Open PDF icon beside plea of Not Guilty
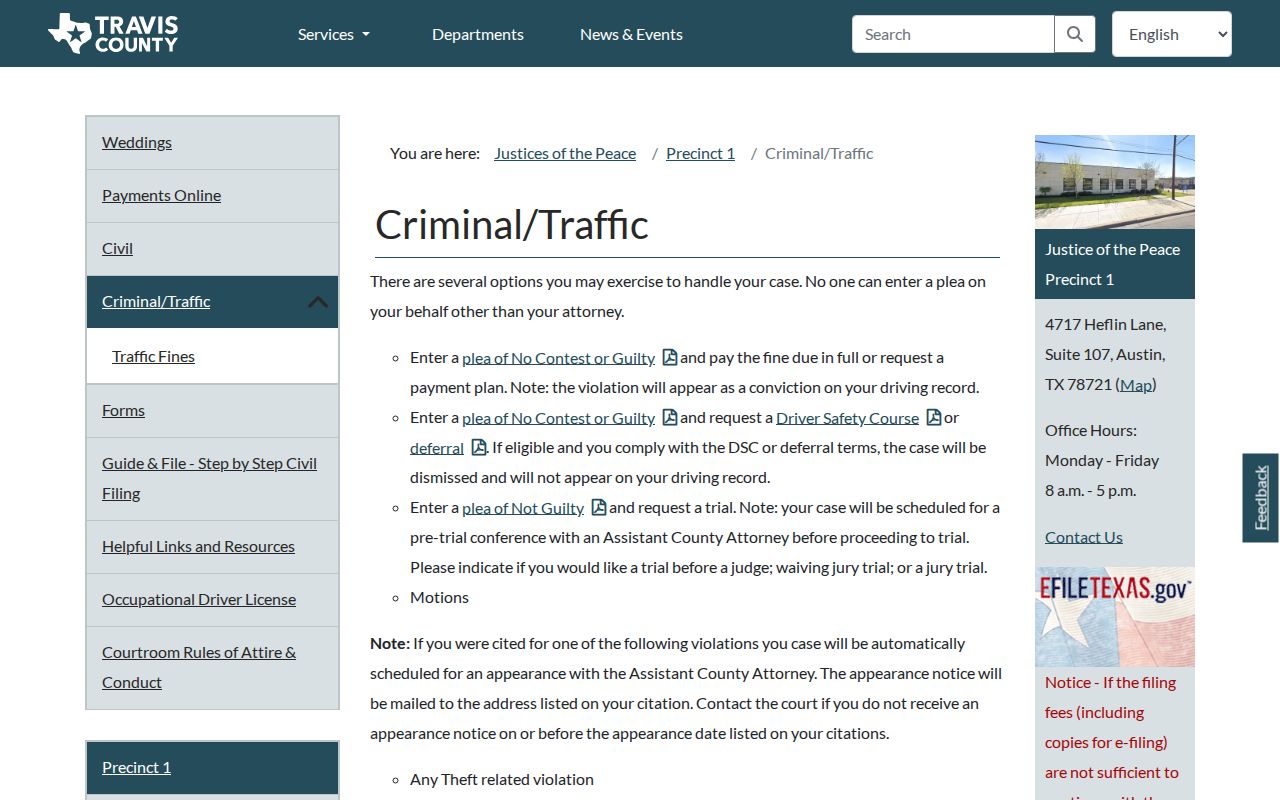The image size is (1280, 800). 599,507
